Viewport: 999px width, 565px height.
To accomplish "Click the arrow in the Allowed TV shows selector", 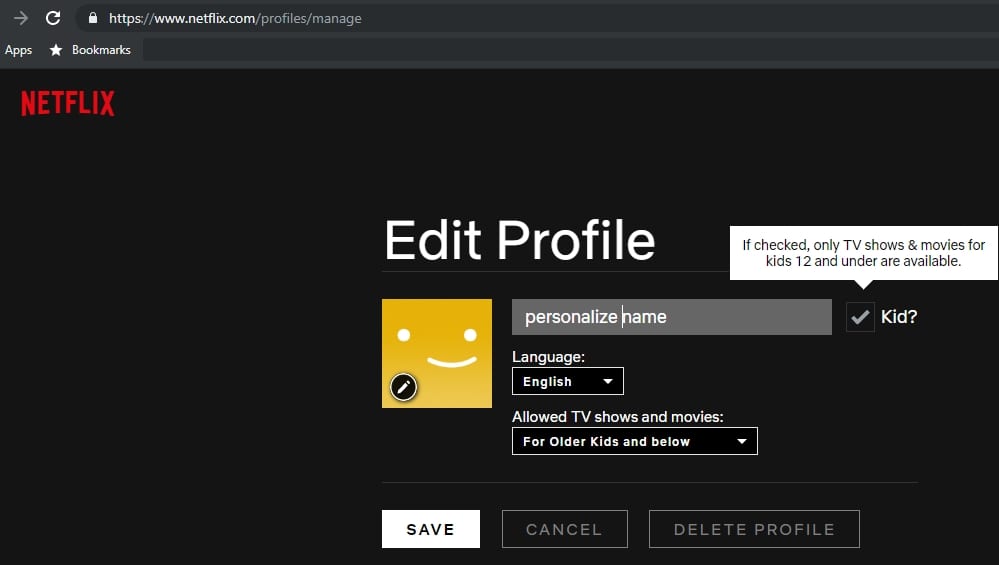I will (x=742, y=441).
